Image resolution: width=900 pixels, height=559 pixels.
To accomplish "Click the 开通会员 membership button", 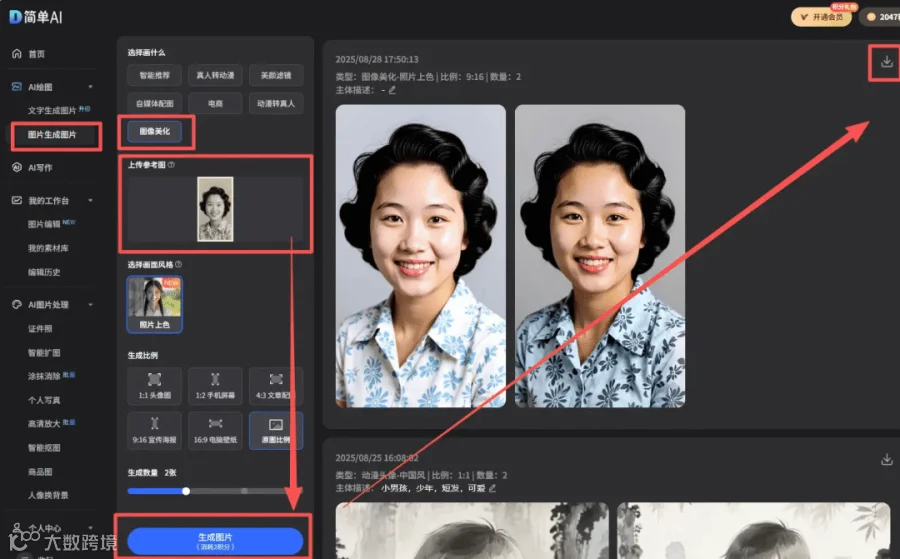I will [x=821, y=17].
